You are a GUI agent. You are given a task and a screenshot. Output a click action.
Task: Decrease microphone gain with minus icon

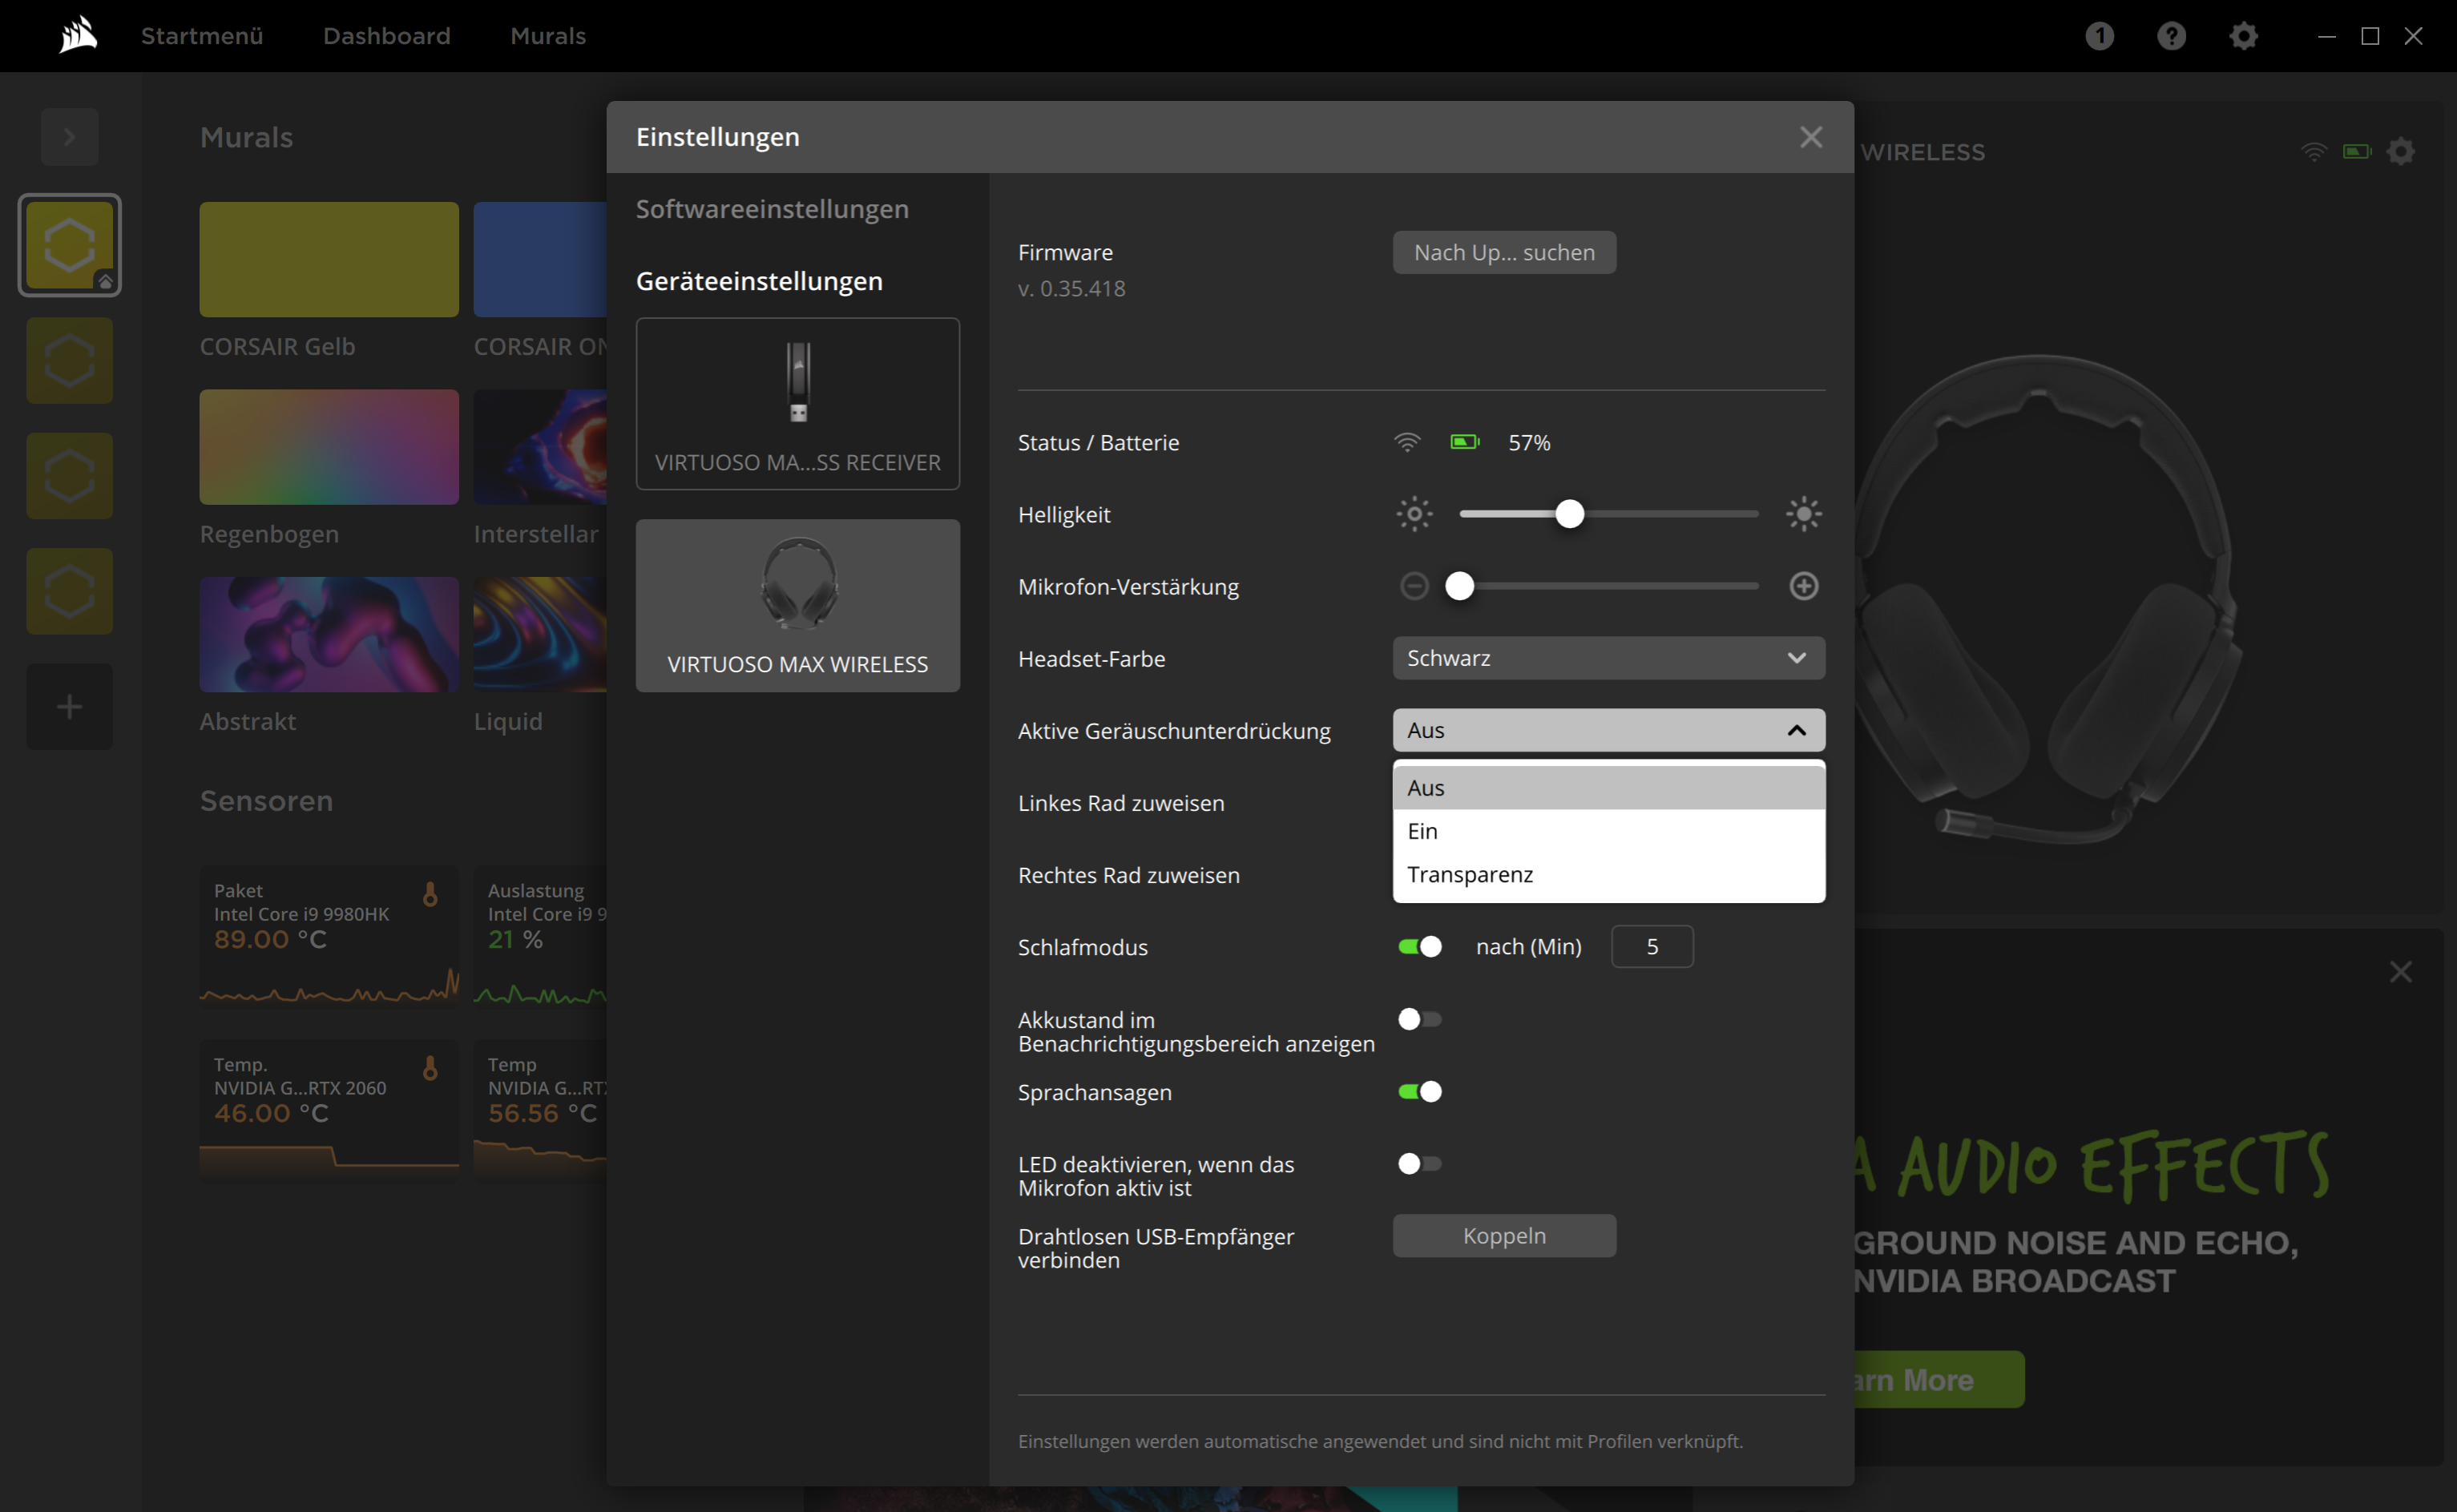[x=1414, y=586]
